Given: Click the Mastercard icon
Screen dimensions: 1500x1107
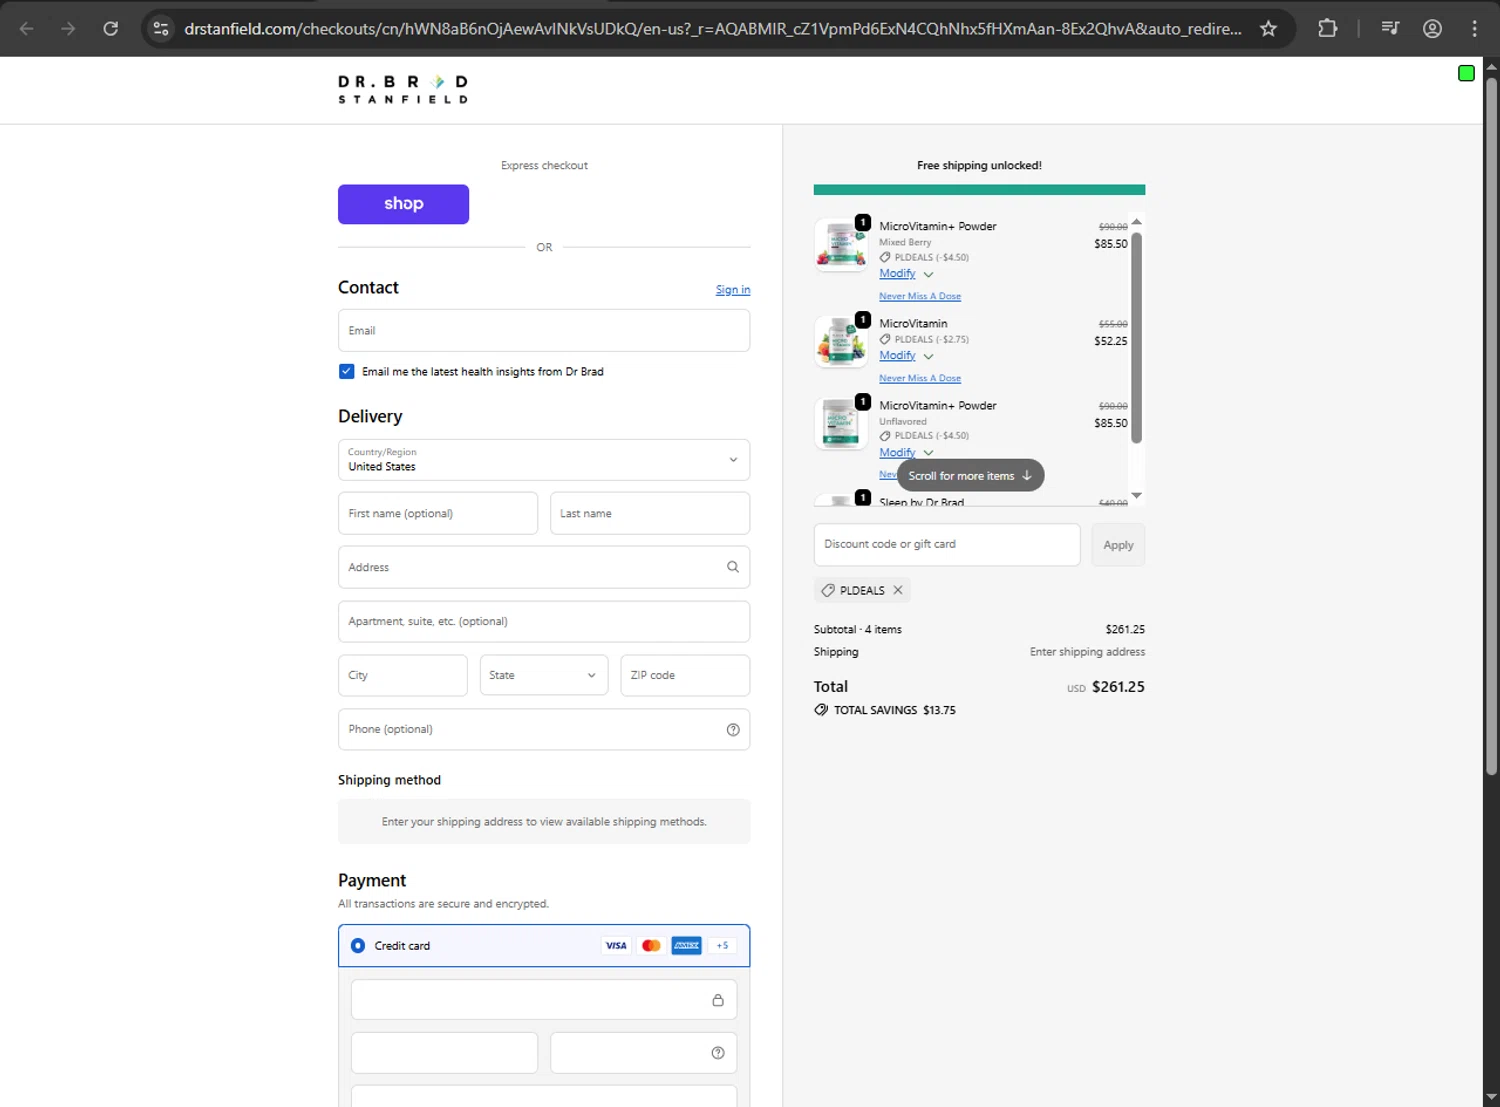Looking at the screenshot, I should [x=651, y=946].
